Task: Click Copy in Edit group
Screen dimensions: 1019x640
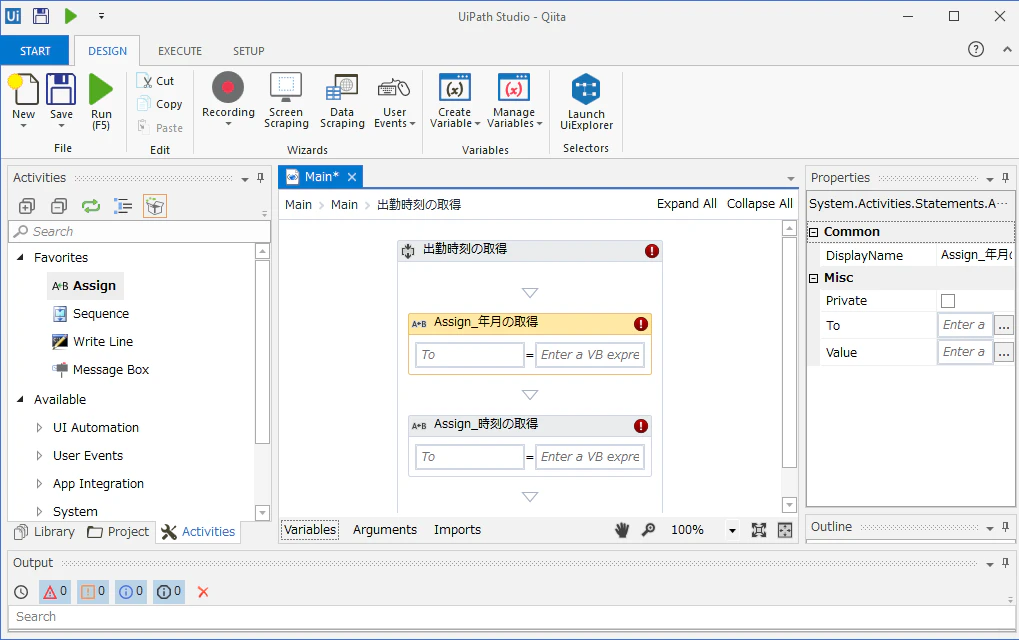Action: 160,104
